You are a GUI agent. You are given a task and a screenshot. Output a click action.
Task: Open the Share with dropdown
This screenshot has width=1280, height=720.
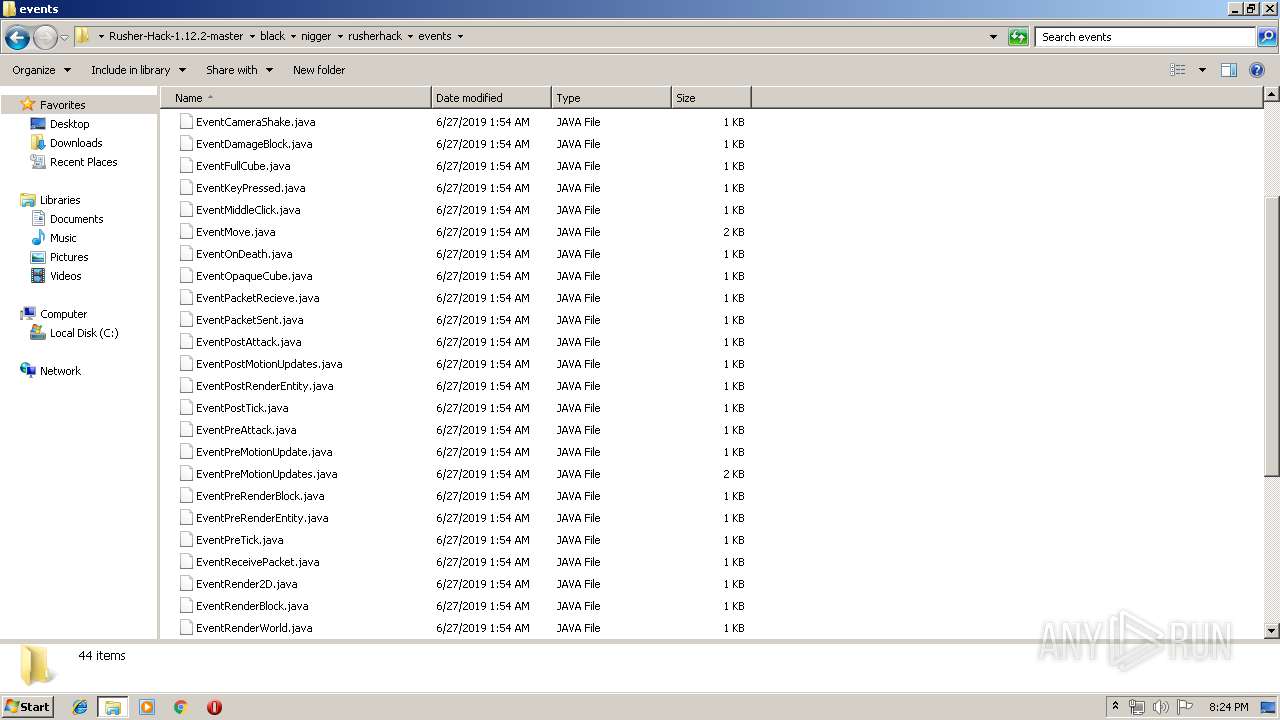[240, 70]
